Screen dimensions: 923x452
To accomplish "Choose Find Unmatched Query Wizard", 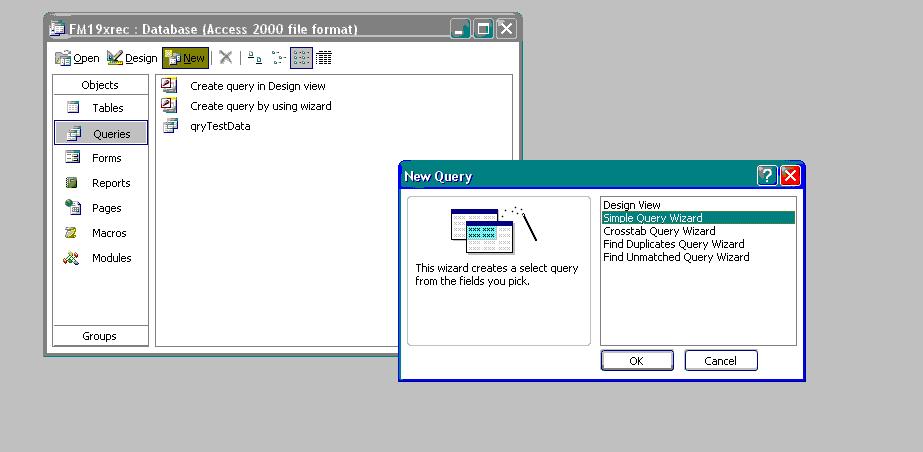I will click(x=698, y=257).
